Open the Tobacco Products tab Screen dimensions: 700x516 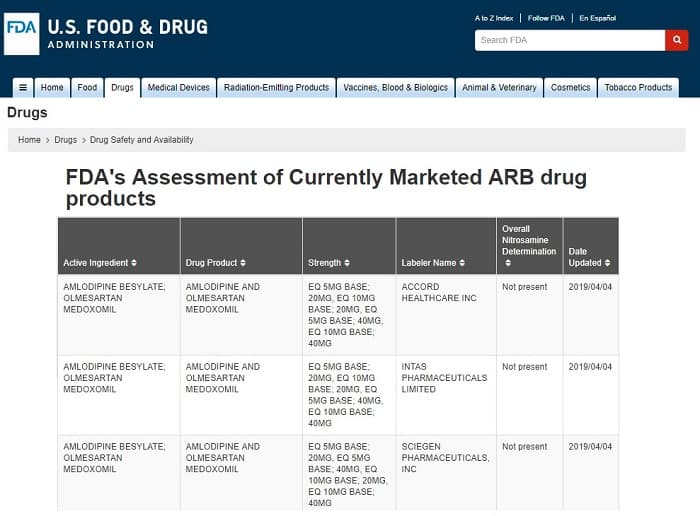click(638, 87)
